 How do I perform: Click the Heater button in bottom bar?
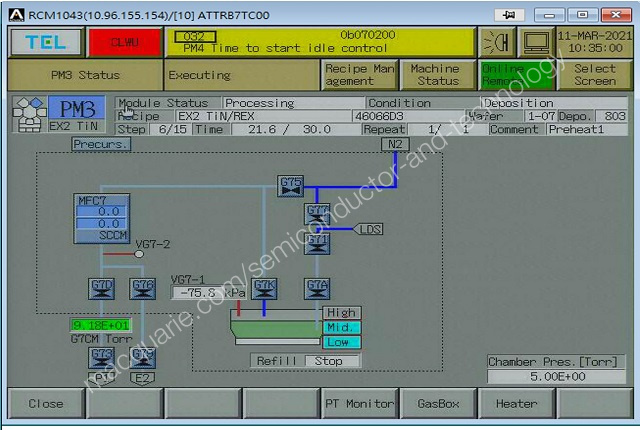pyautogui.click(x=517, y=404)
